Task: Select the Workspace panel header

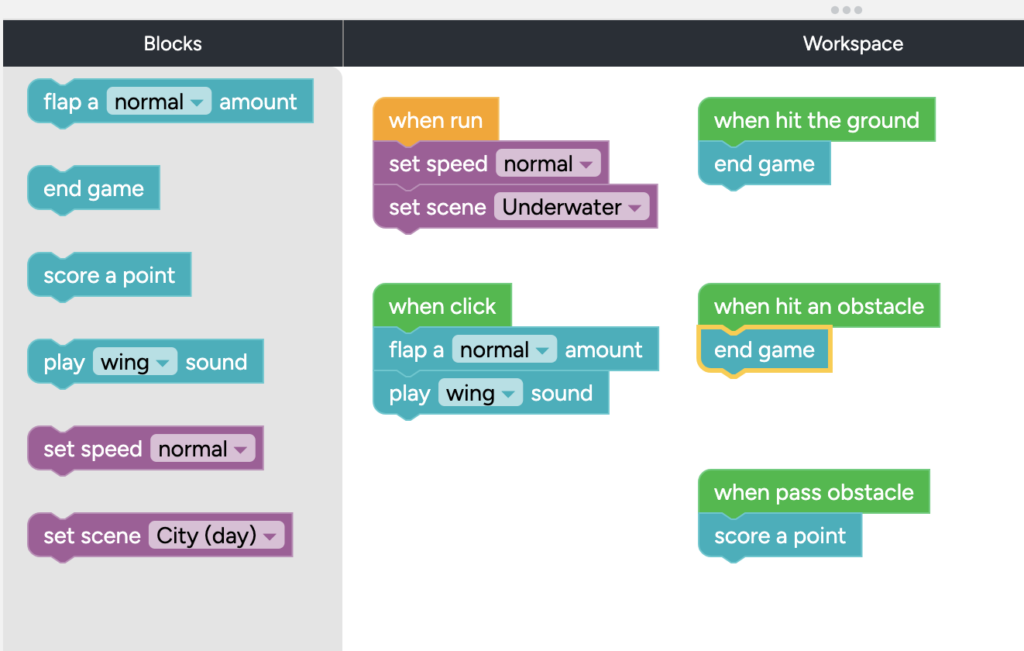Action: [852, 43]
